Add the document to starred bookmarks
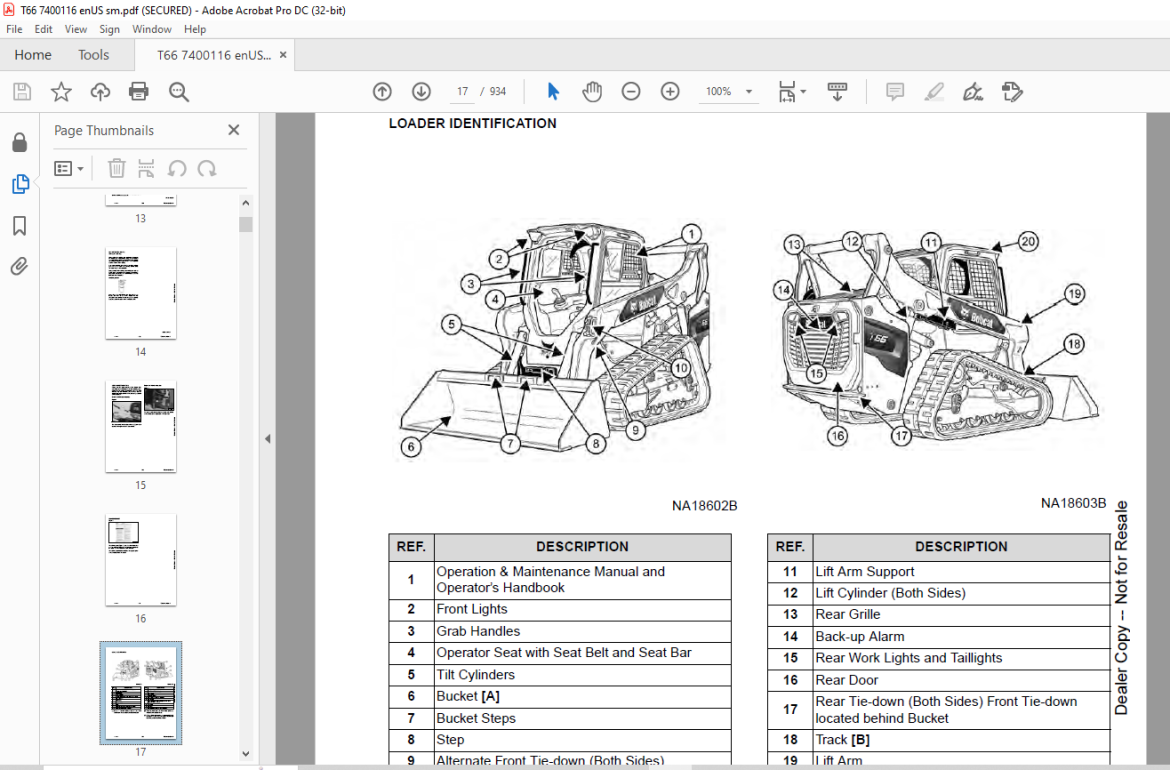The width and height of the screenshot is (1170, 770). 61,92
